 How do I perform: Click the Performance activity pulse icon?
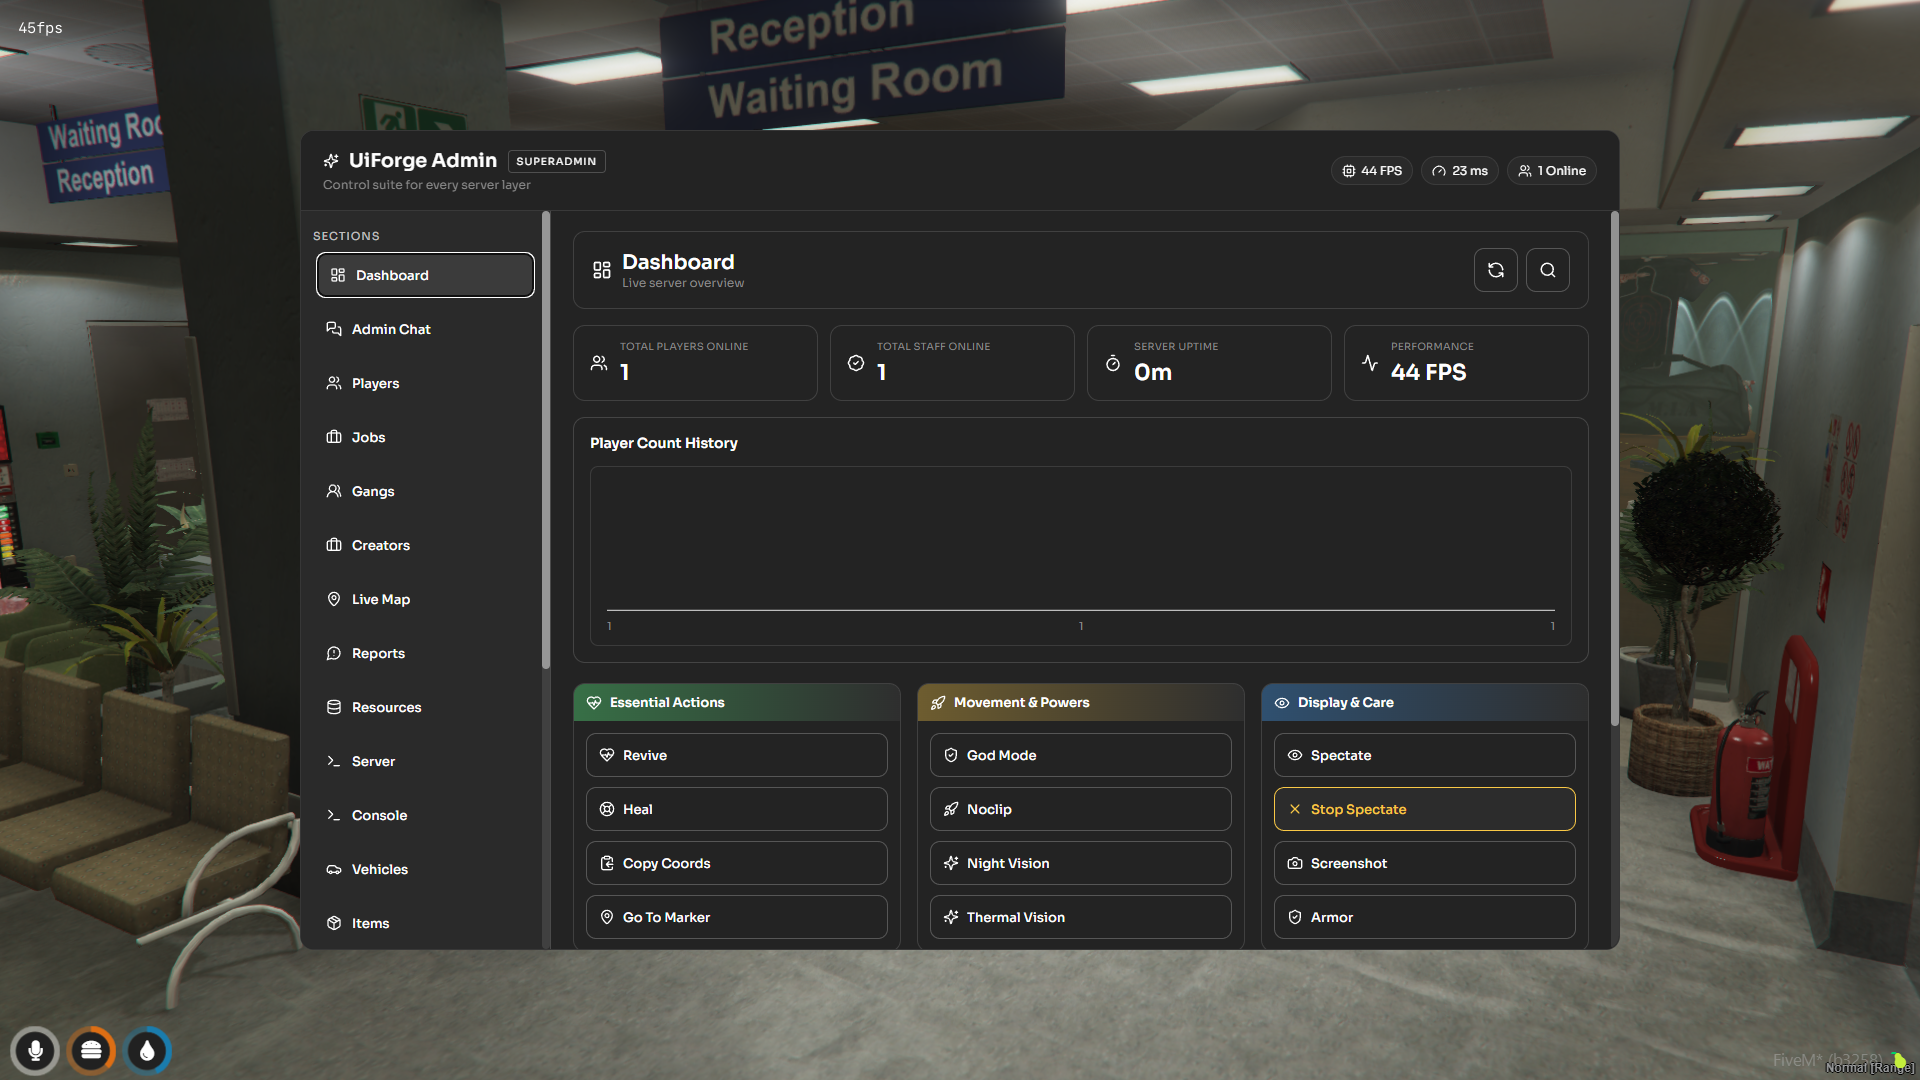tap(1370, 363)
